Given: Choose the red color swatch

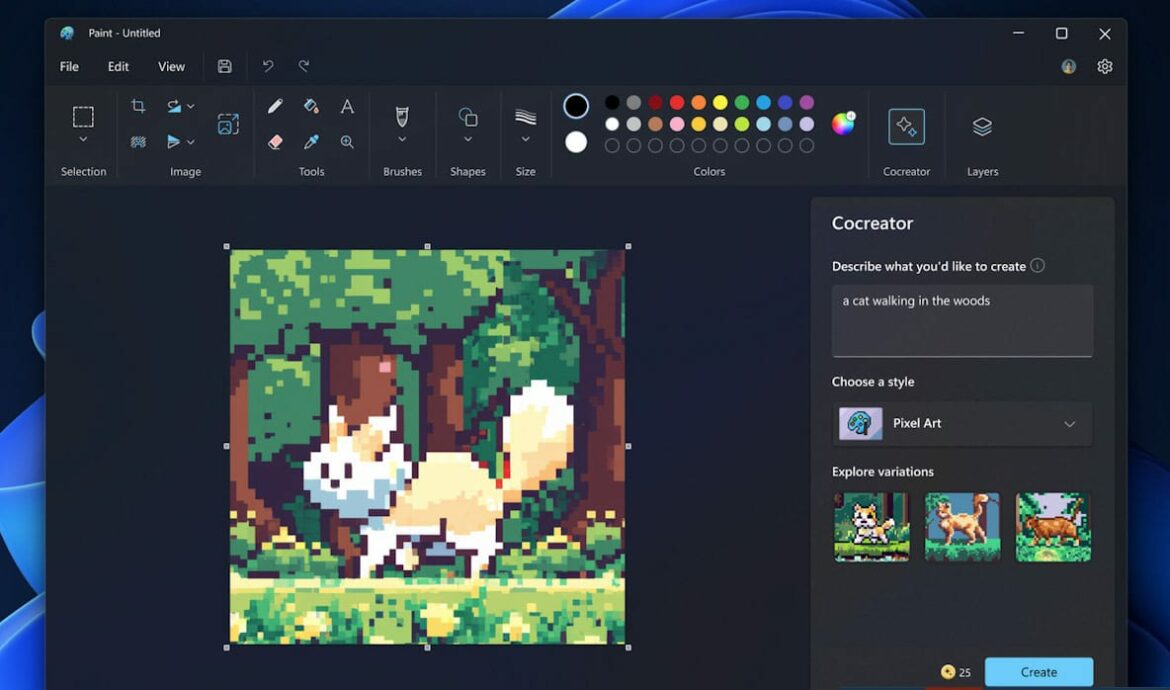Looking at the screenshot, I should pyautogui.click(x=677, y=102).
